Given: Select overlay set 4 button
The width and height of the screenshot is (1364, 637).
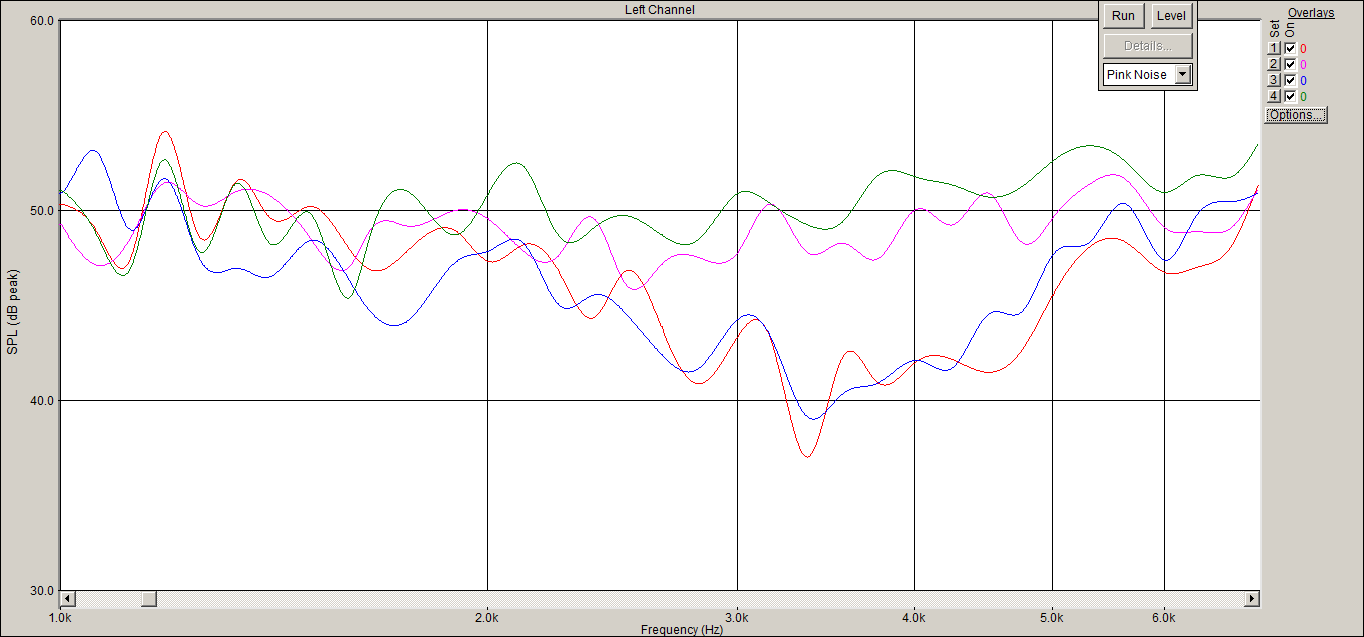Looking at the screenshot, I should pyautogui.click(x=1274, y=96).
